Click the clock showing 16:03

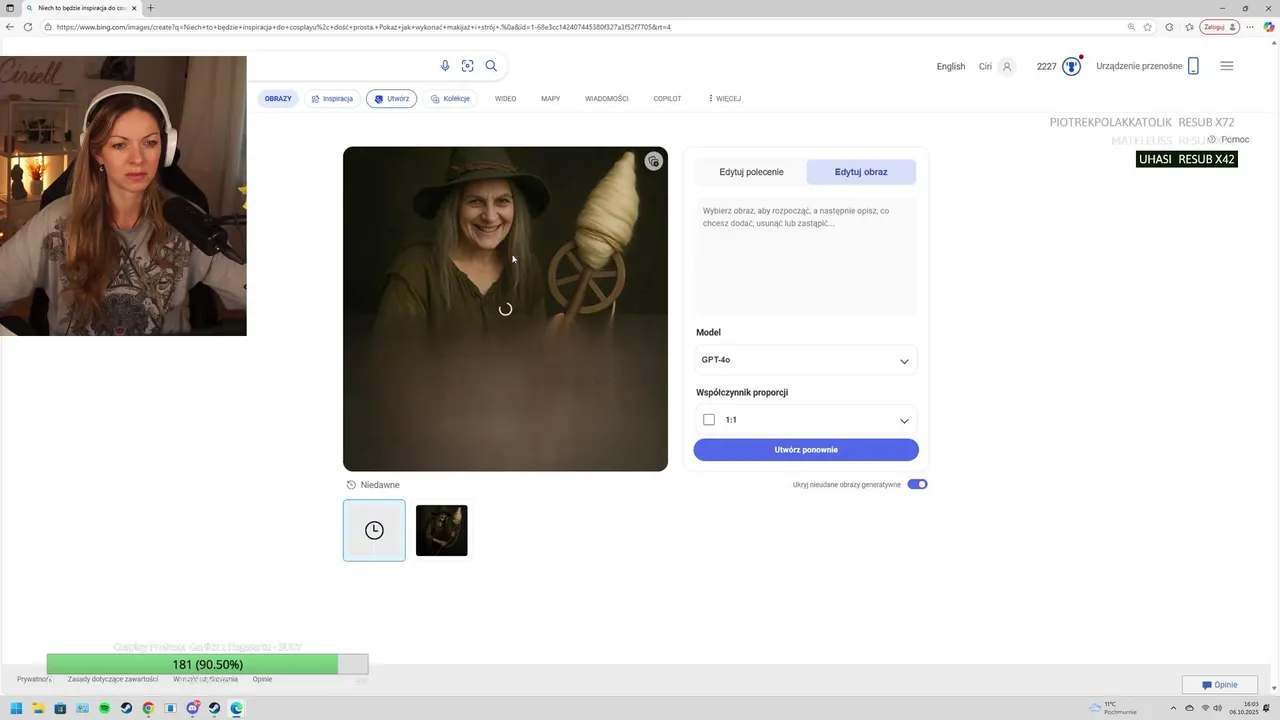click(x=1244, y=708)
